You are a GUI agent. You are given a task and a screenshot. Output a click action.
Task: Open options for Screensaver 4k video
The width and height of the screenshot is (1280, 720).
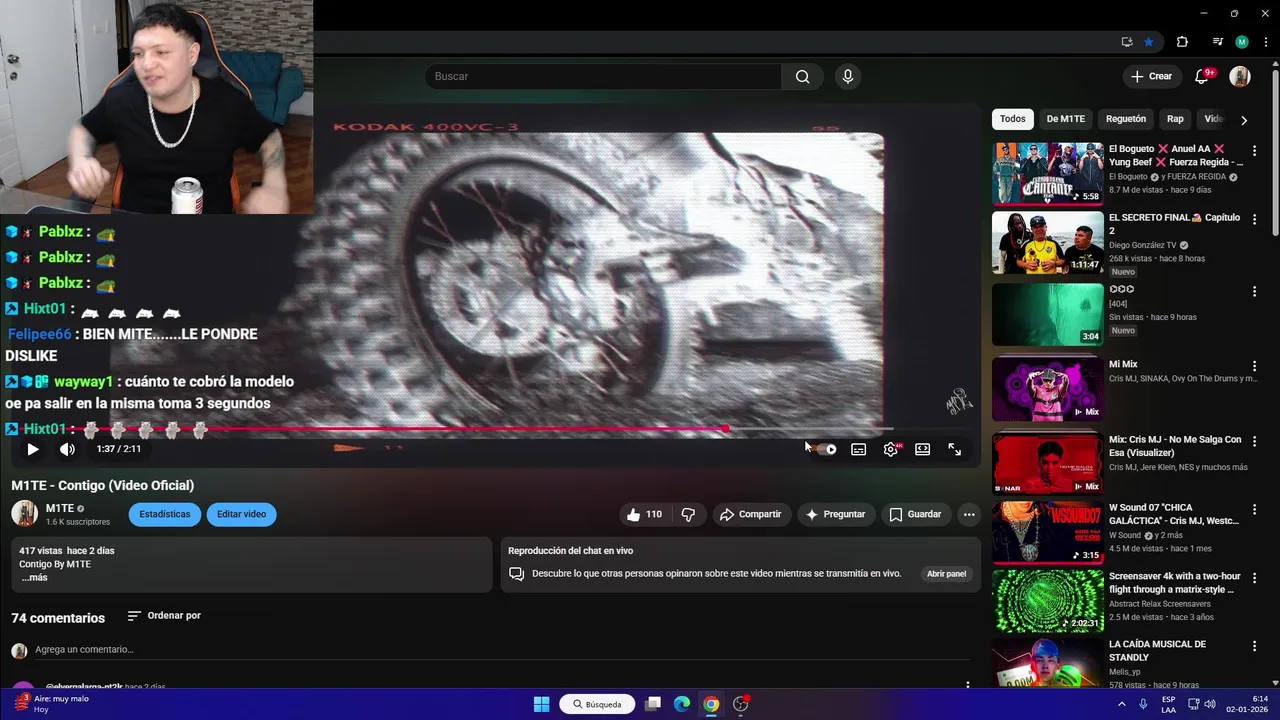pos(1254,578)
